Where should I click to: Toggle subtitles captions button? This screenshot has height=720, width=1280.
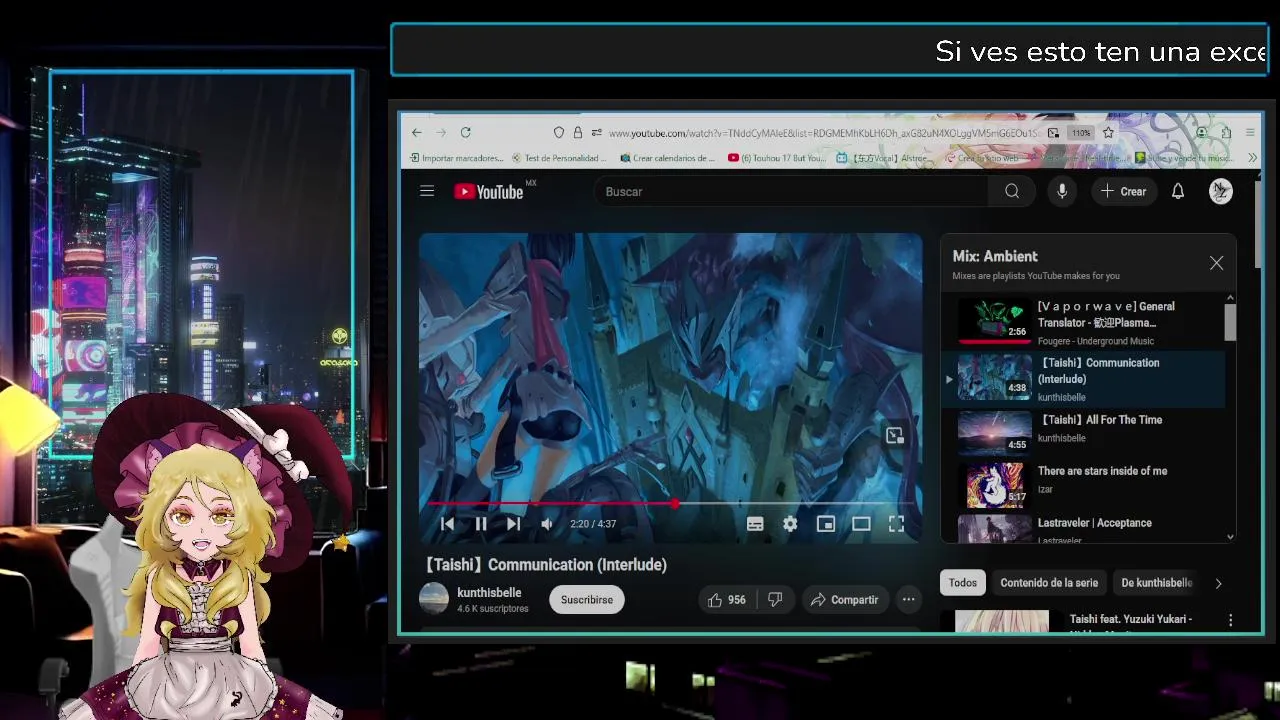pyautogui.click(x=755, y=524)
